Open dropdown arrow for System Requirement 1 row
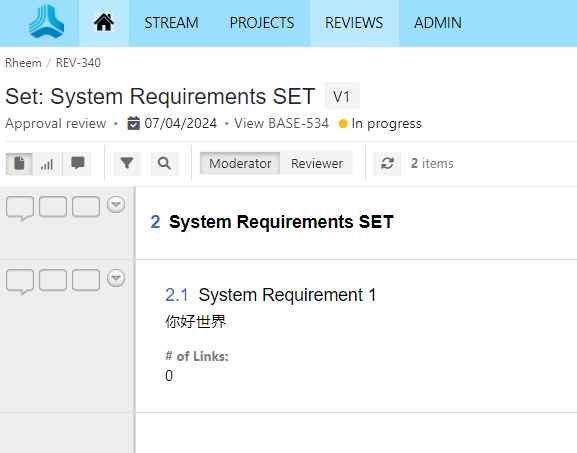Image resolution: width=577 pixels, height=453 pixels. coord(116,278)
